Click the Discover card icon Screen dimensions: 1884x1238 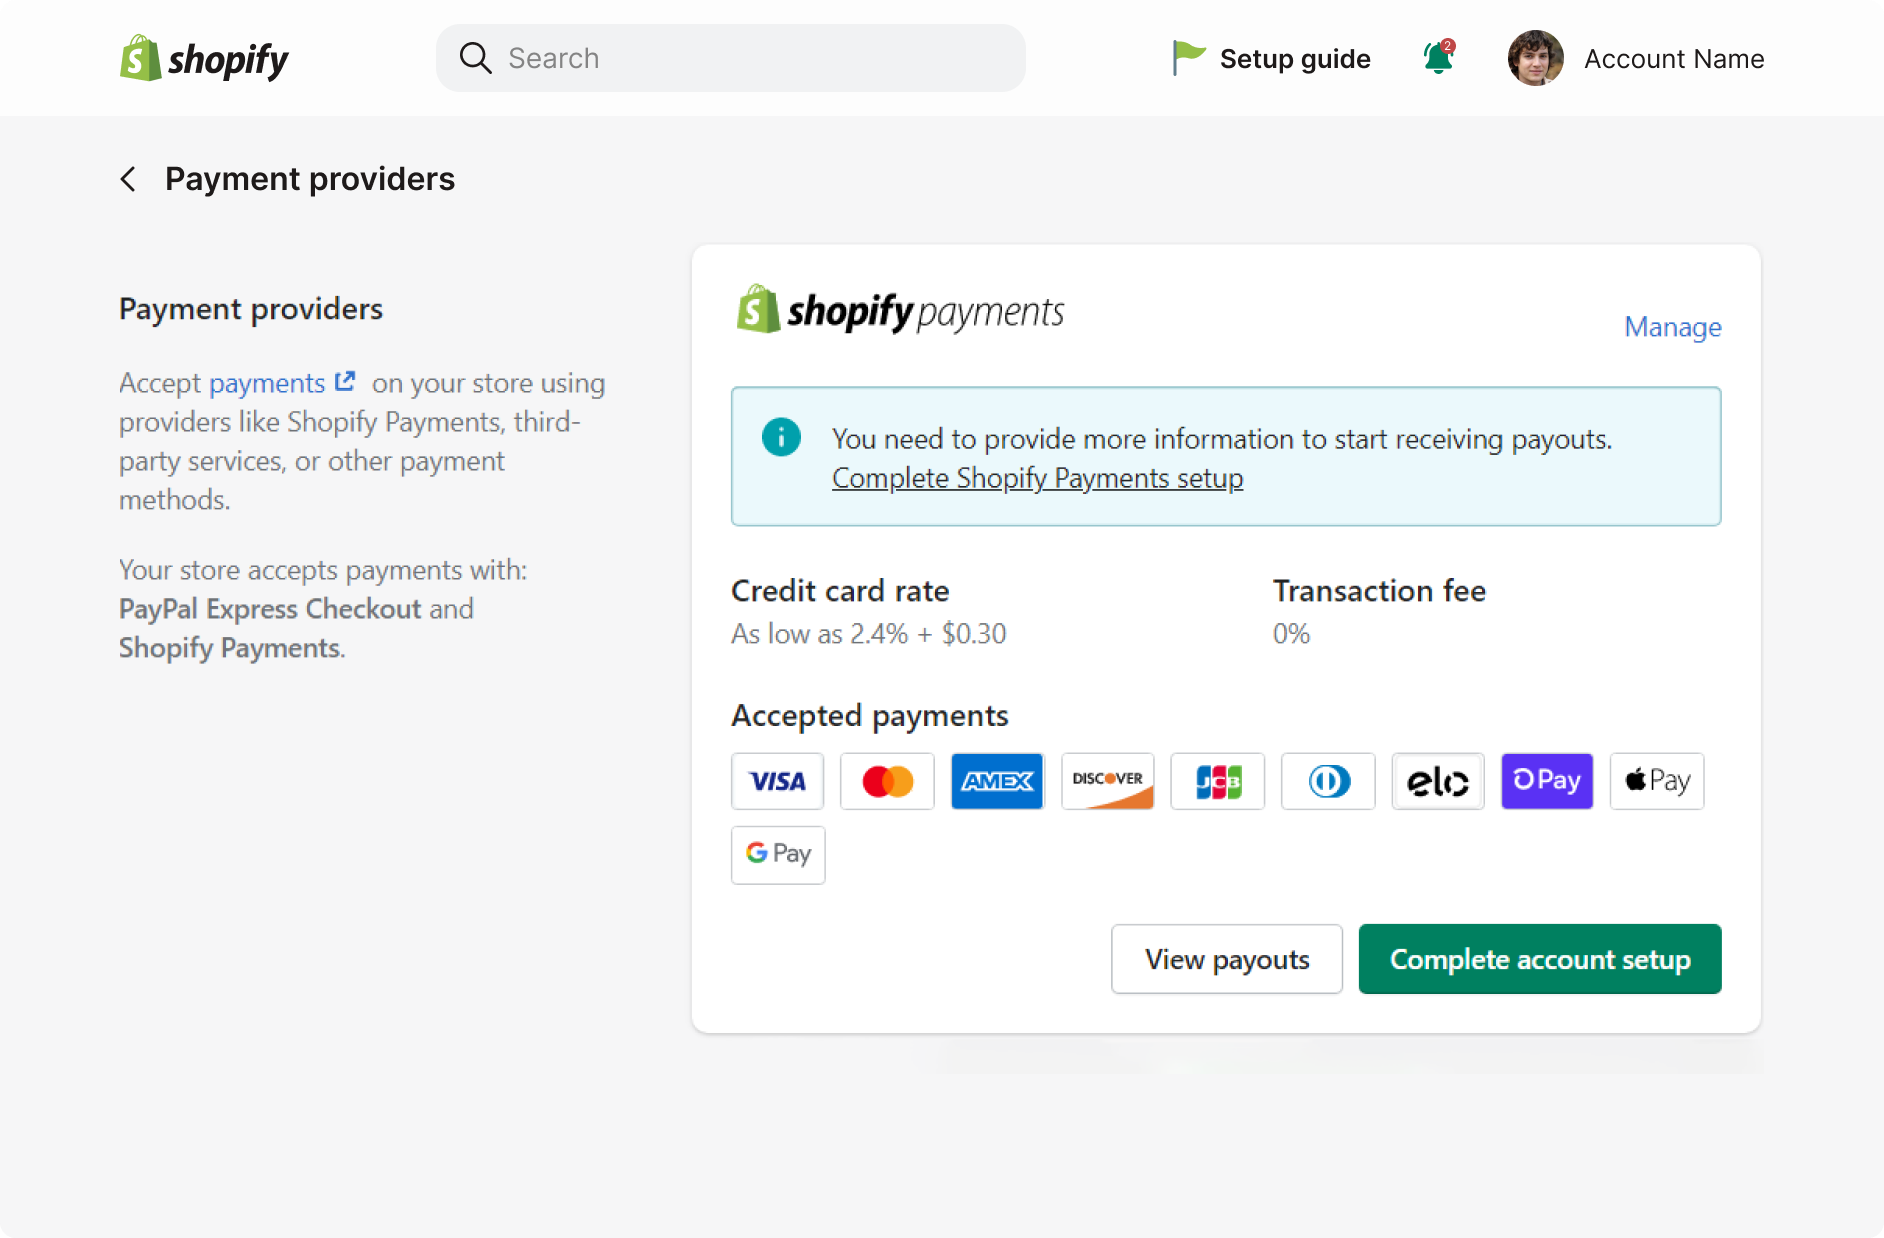(x=1107, y=781)
